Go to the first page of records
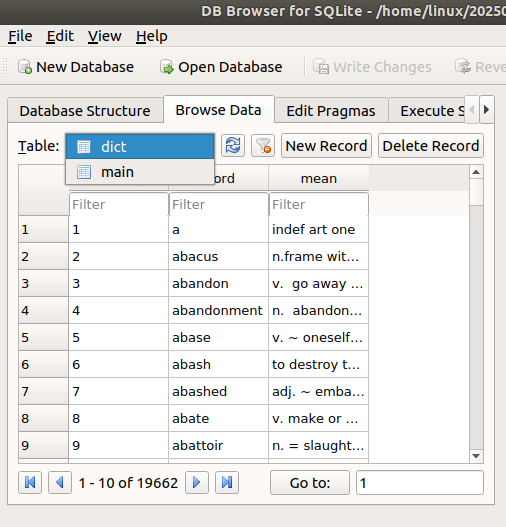 tap(30, 483)
